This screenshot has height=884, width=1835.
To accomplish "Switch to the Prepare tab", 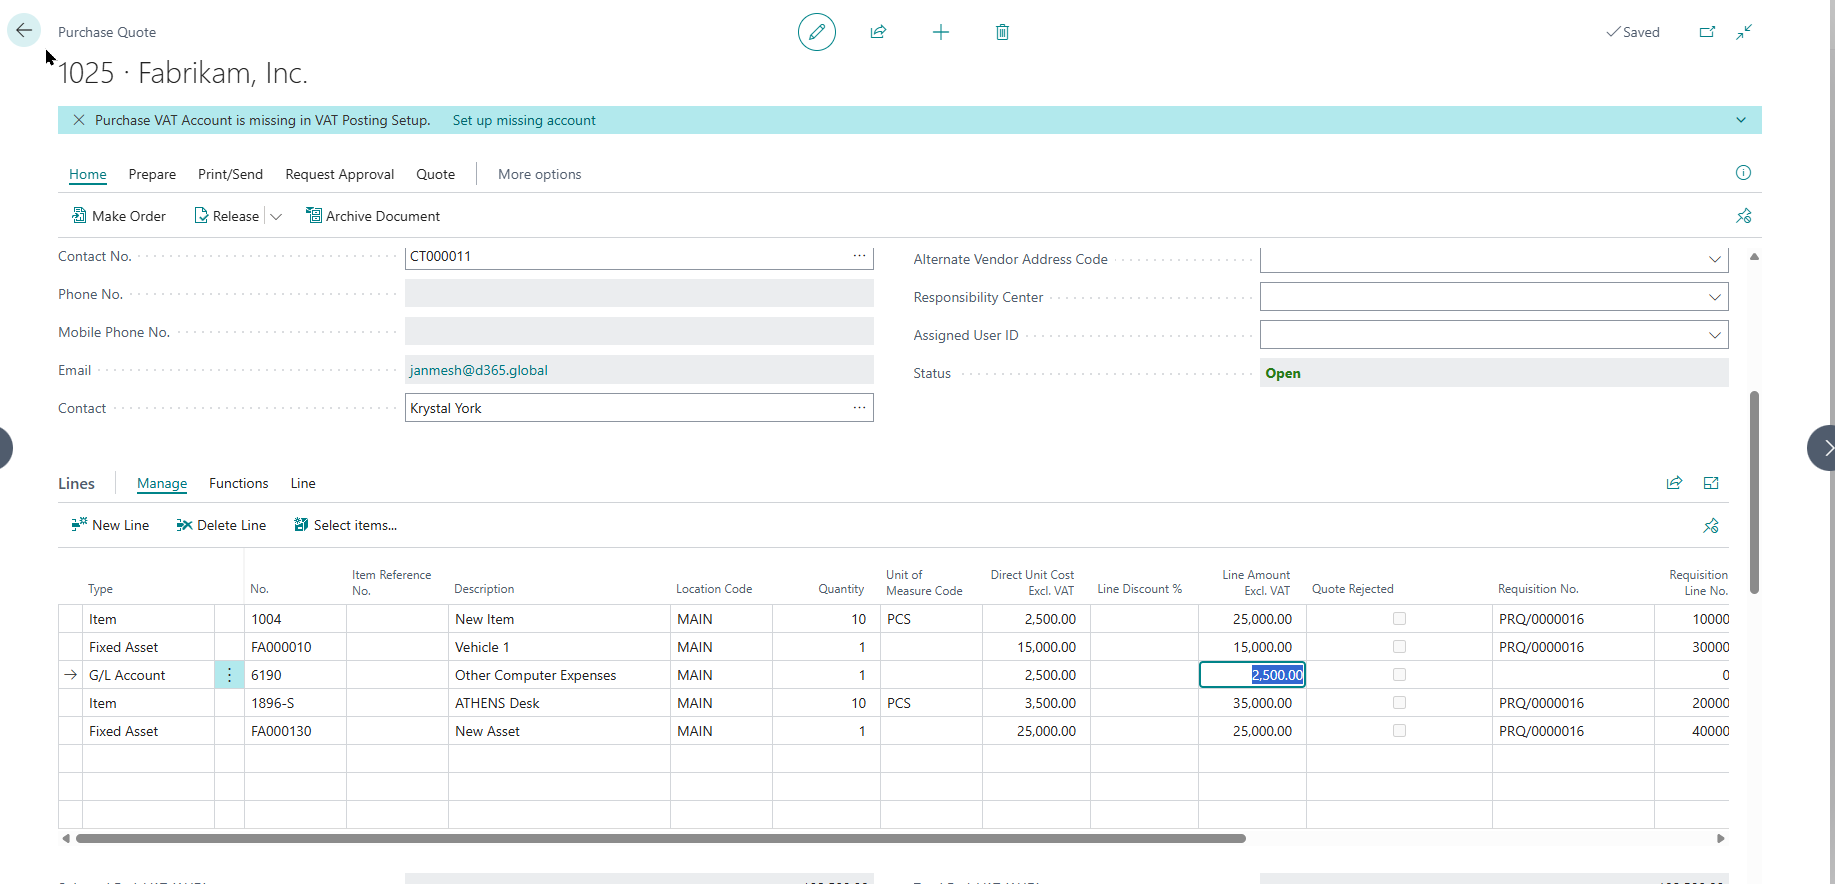I will pos(152,174).
